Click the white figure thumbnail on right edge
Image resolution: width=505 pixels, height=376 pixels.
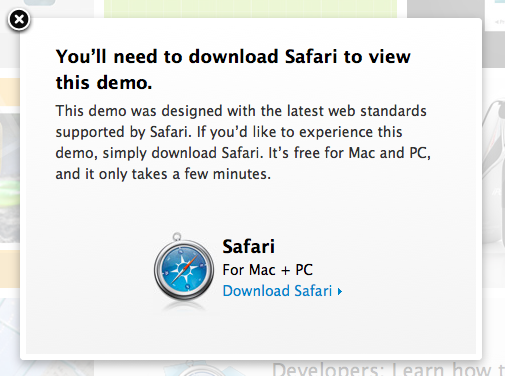point(494,172)
